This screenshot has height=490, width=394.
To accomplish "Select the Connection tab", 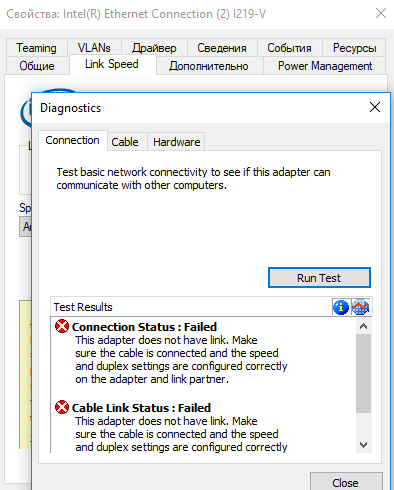I will point(73,140).
